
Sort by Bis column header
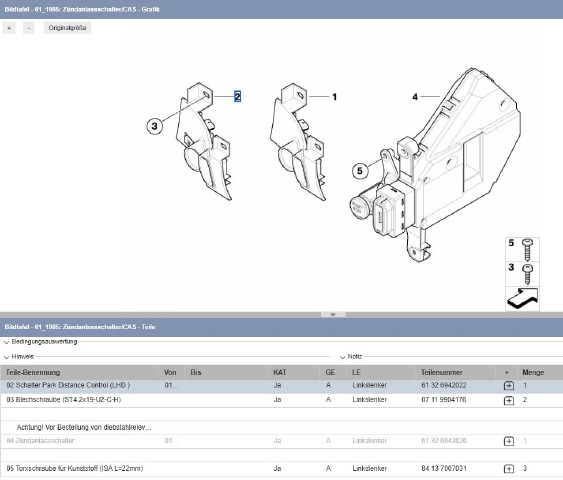226,372
